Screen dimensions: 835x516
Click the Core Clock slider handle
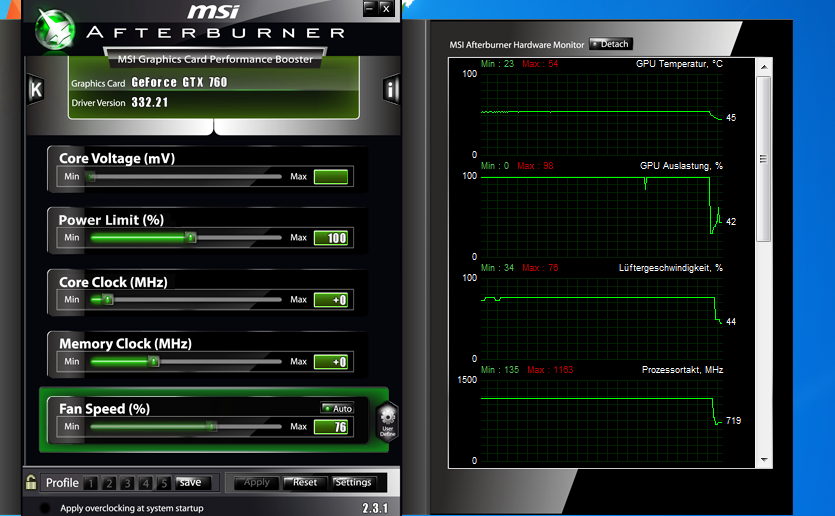(107, 299)
